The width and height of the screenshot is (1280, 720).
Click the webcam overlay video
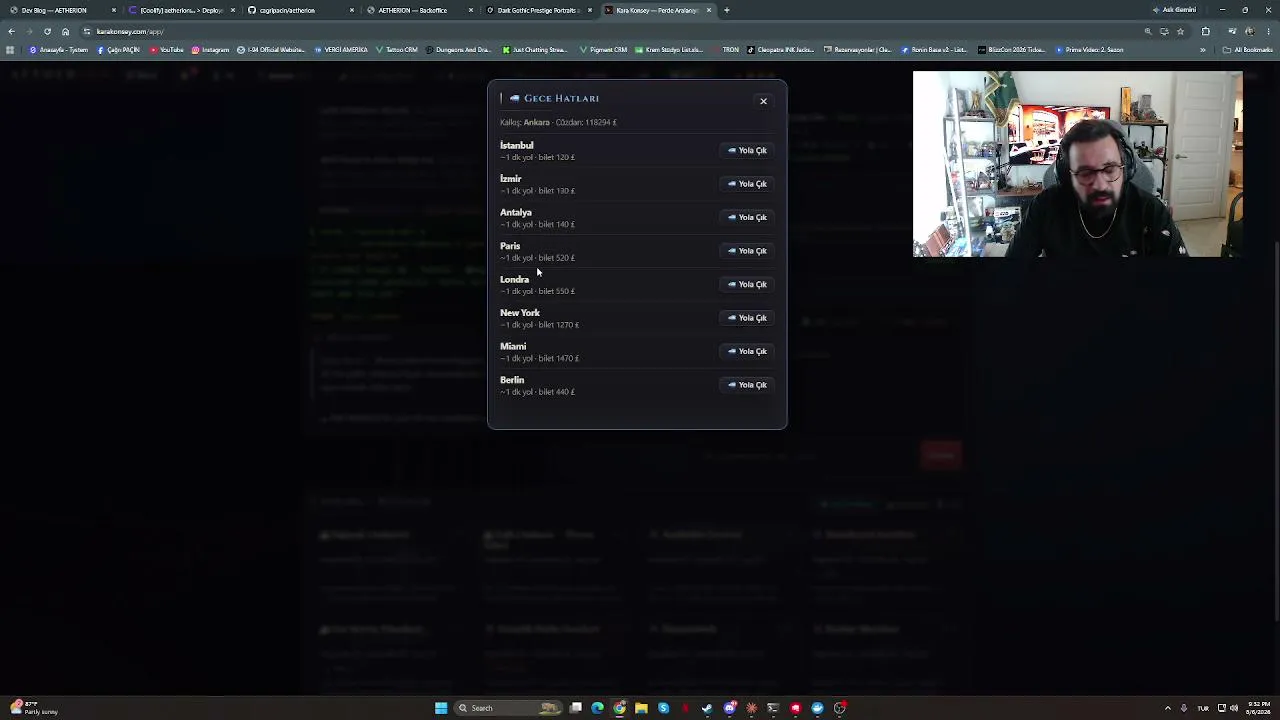click(x=1077, y=164)
